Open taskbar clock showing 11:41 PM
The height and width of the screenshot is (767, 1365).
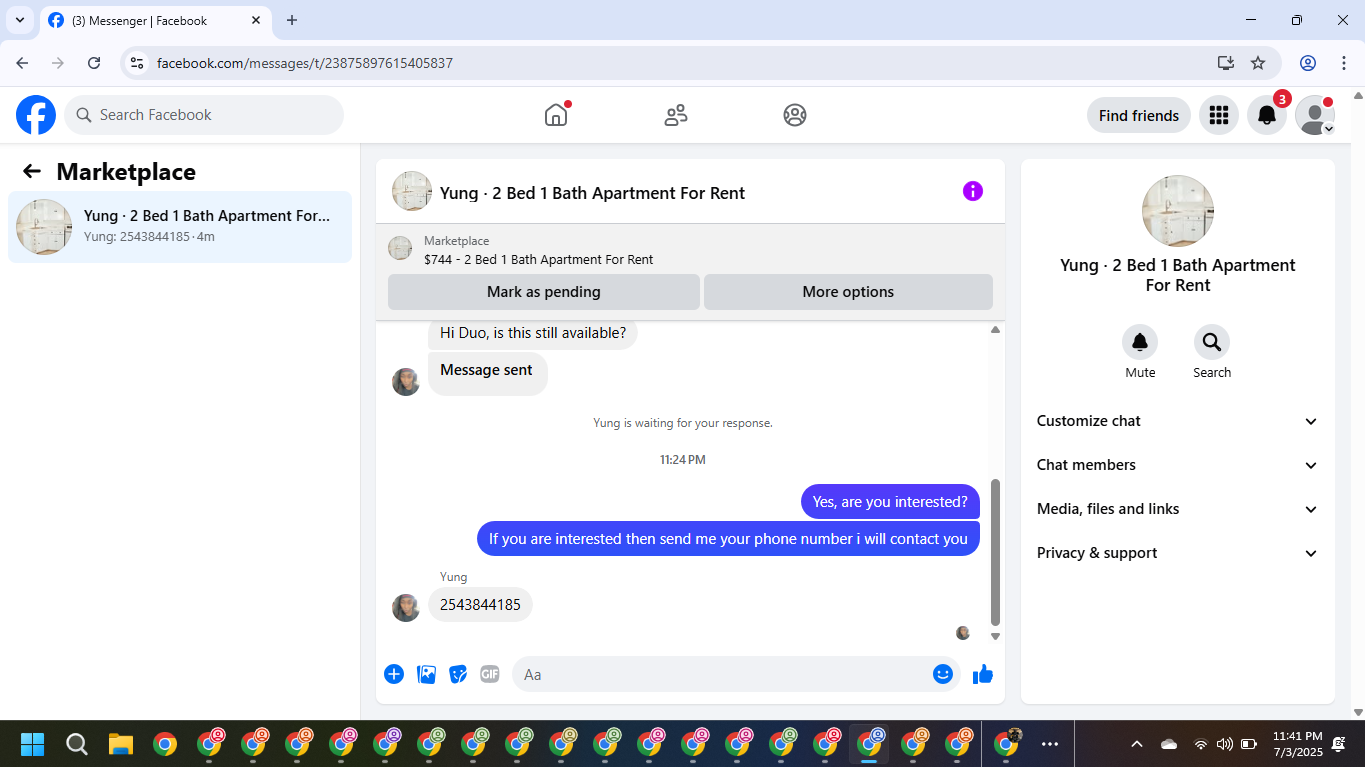(x=1297, y=744)
